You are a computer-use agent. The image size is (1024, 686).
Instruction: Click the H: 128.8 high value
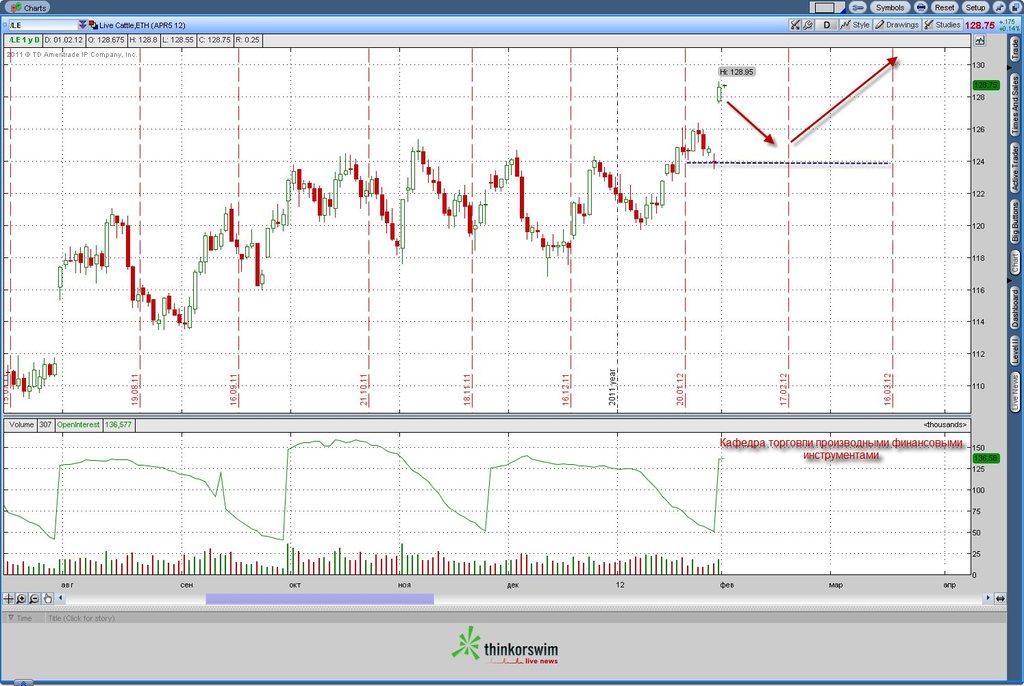click(x=144, y=40)
